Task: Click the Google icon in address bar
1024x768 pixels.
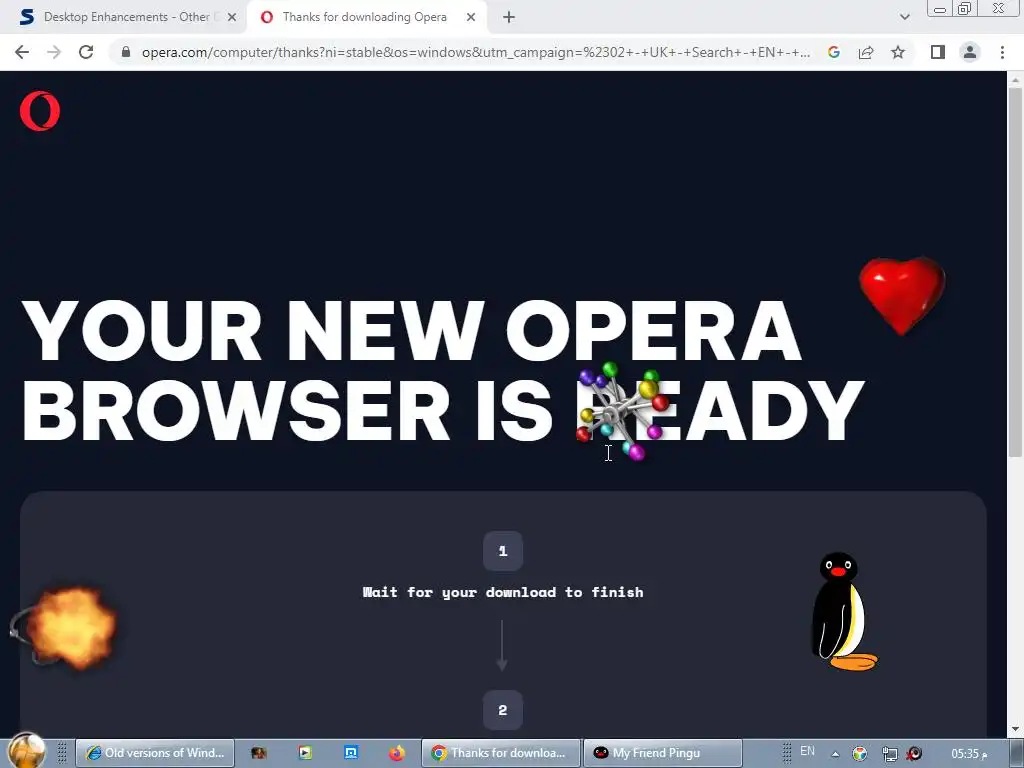Action: [x=834, y=52]
